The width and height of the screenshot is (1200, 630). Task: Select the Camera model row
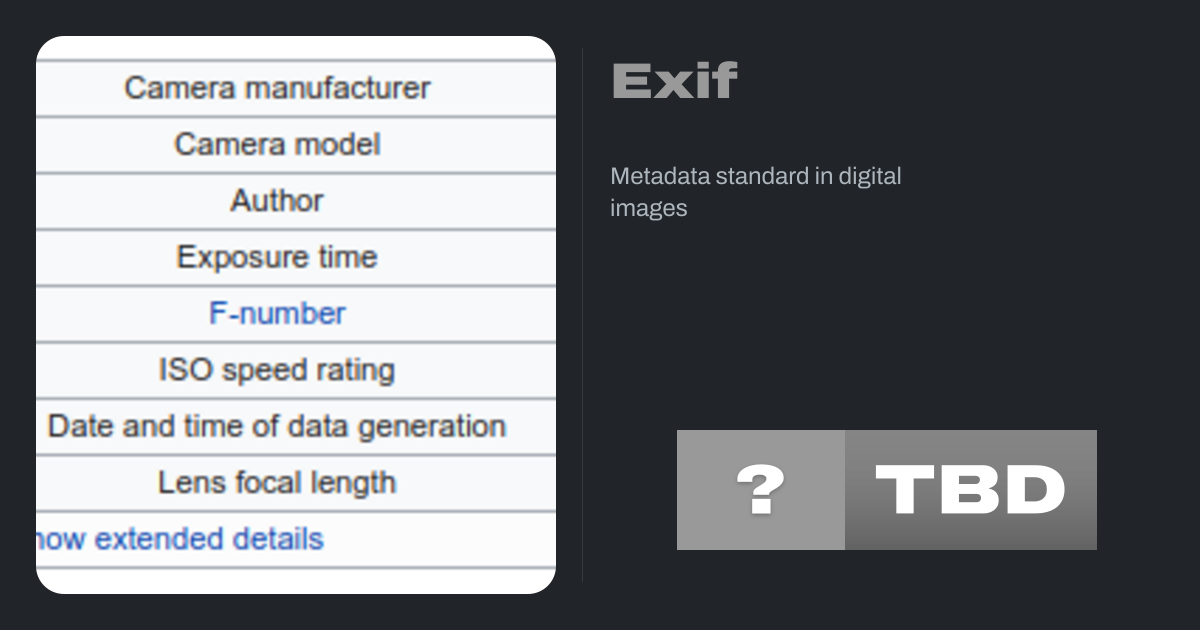pyautogui.click(x=277, y=145)
